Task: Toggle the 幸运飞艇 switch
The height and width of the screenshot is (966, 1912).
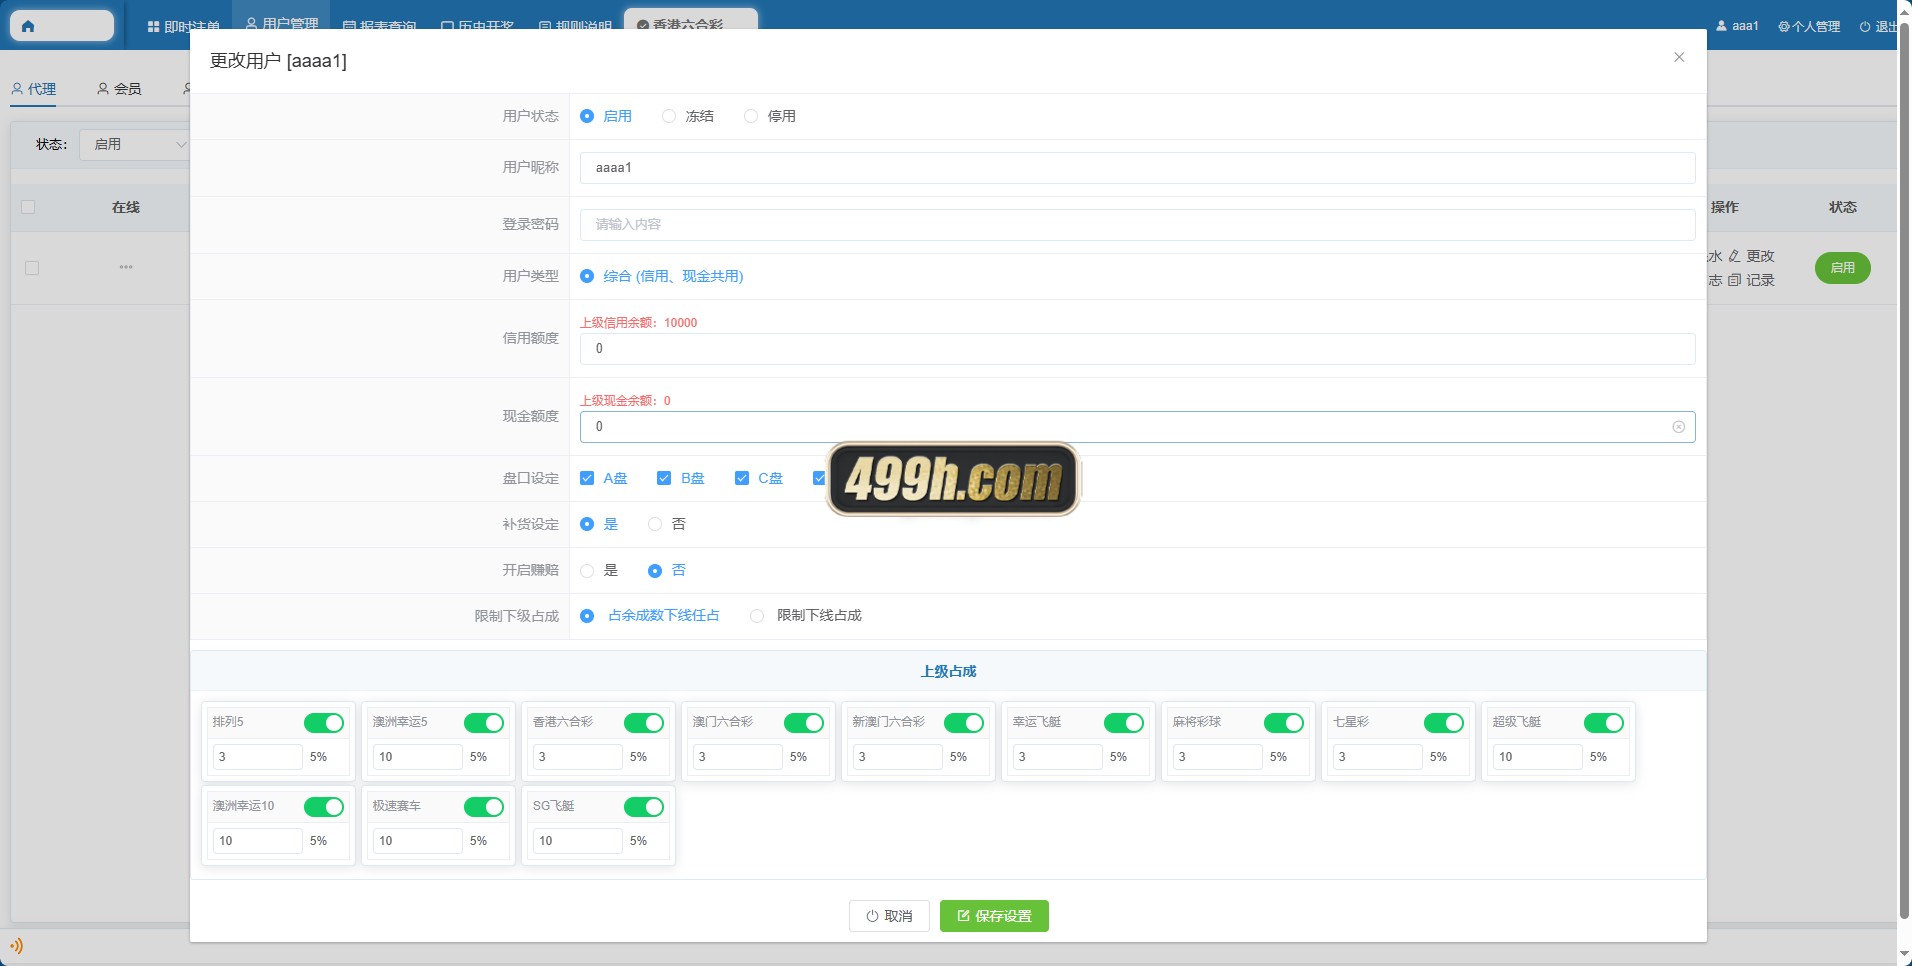Action: pos(1124,723)
